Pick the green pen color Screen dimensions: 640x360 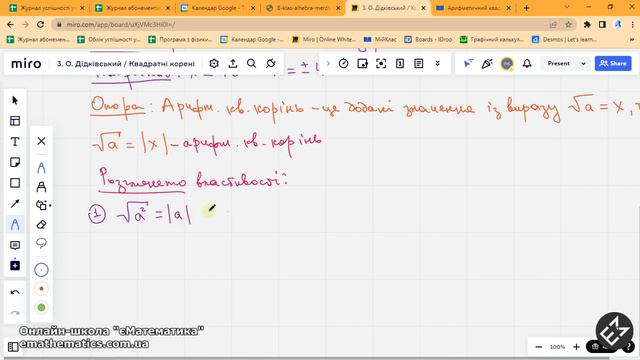pos(41,307)
